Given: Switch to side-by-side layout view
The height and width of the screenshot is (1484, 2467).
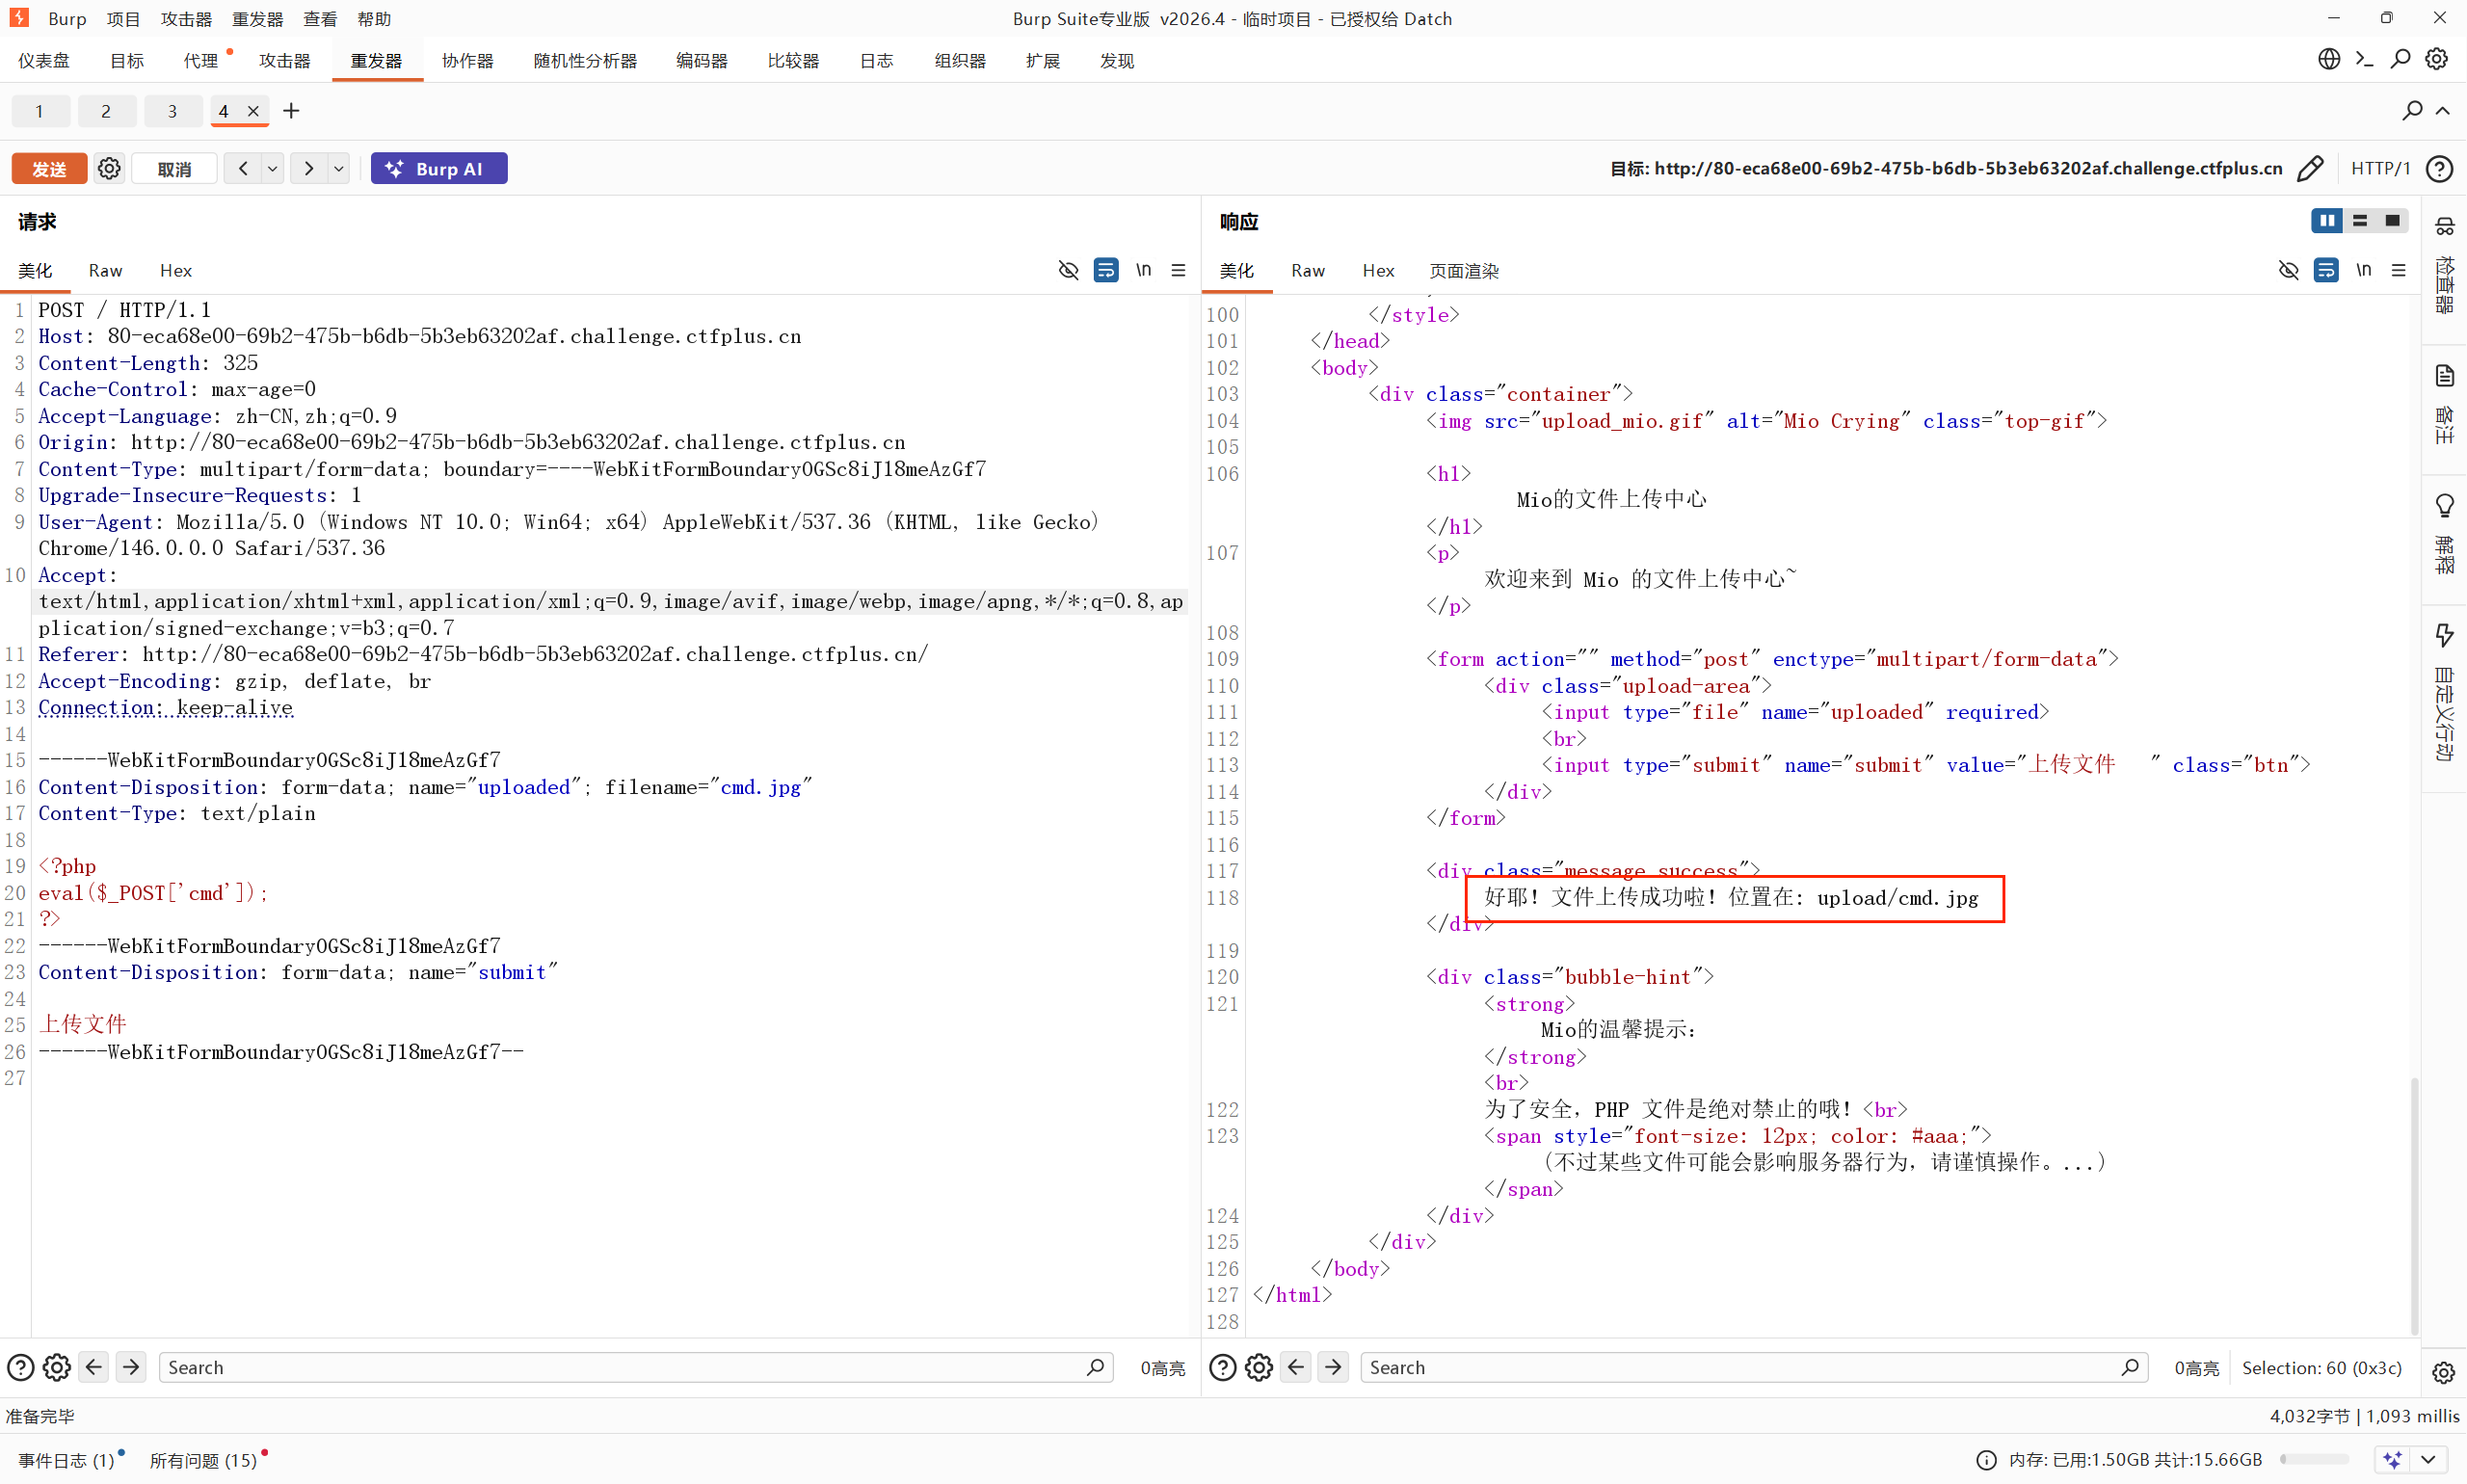Looking at the screenshot, I should click(x=2327, y=221).
